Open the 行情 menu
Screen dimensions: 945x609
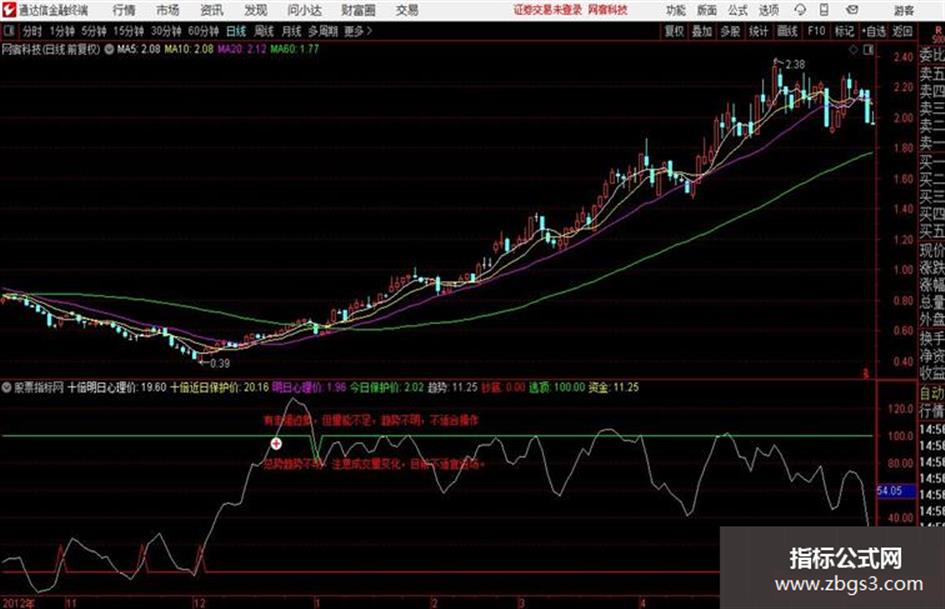(x=124, y=10)
